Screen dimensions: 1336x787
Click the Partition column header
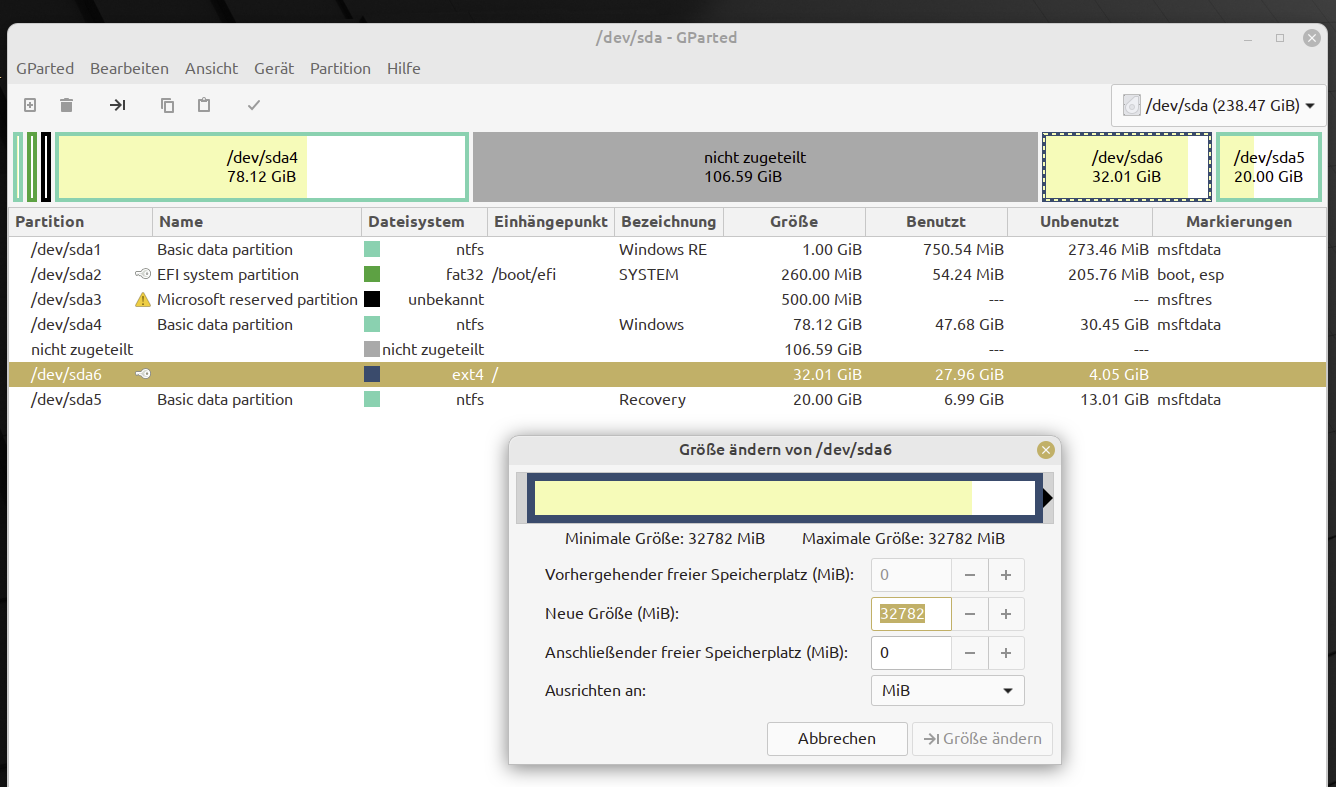pyautogui.click(x=80, y=222)
